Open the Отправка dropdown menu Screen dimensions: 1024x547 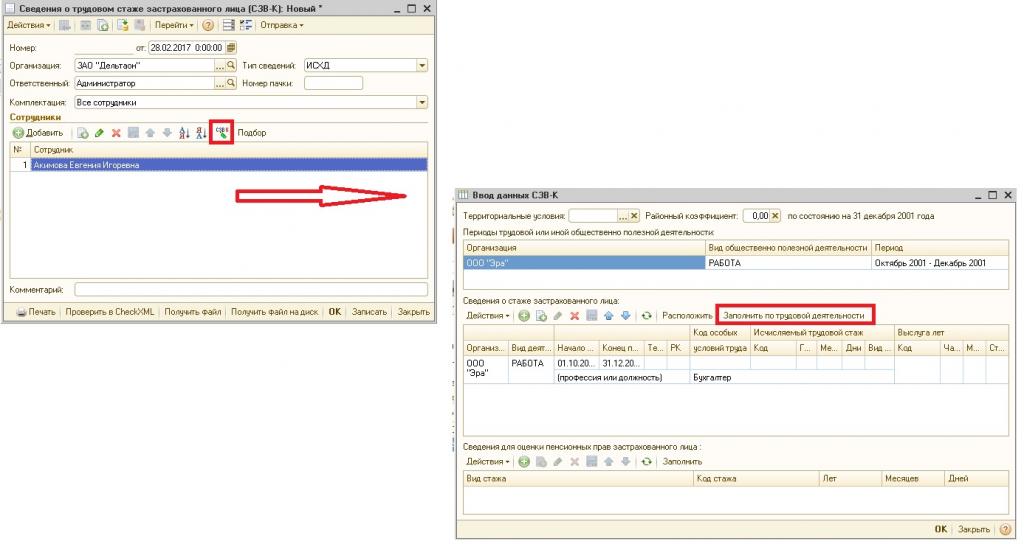282,25
